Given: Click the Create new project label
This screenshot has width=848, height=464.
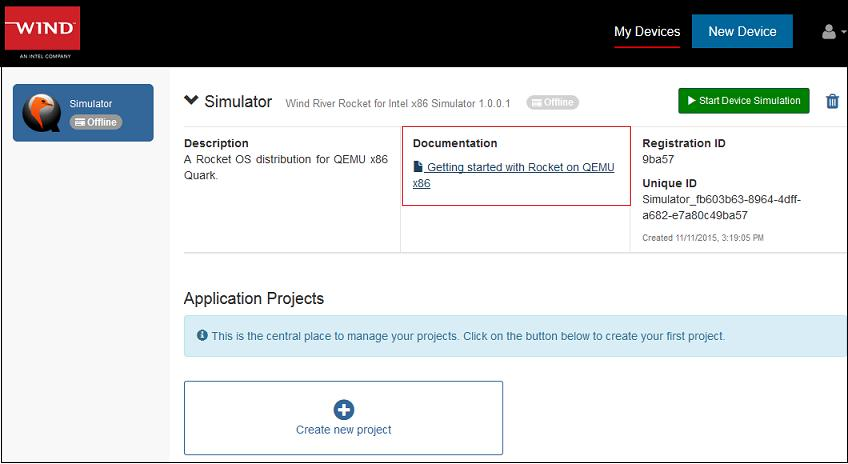Looking at the screenshot, I should click(x=343, y=430).
